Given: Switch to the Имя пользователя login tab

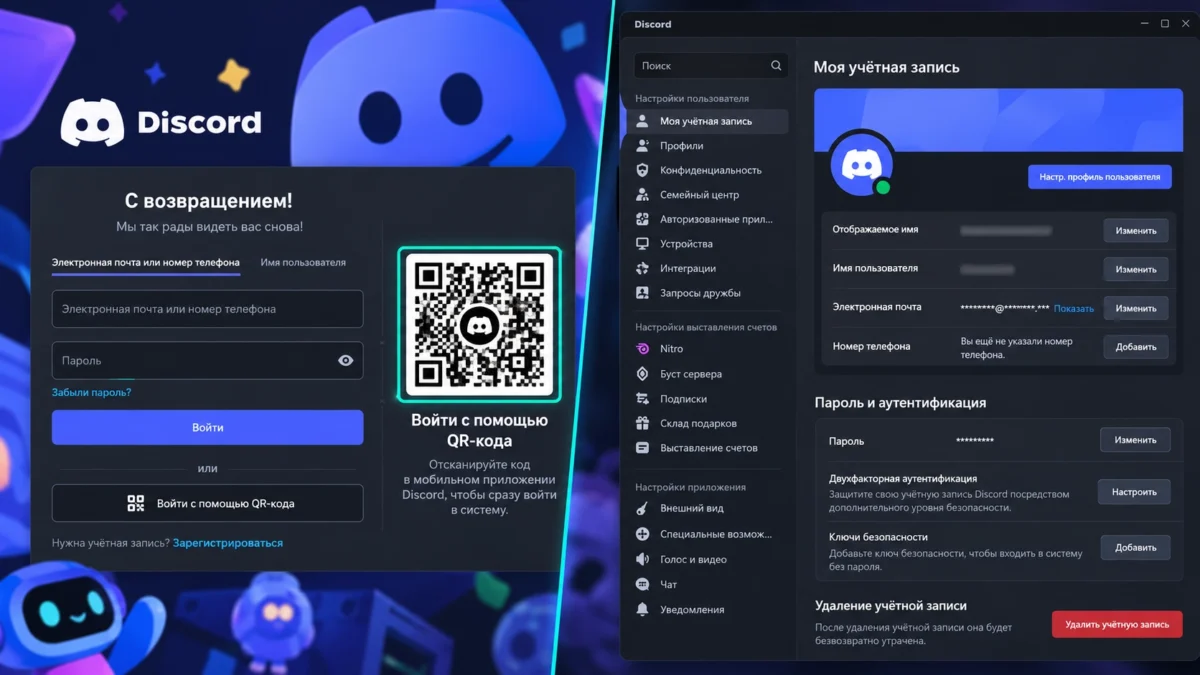Looking at the screenshot, I should tap(303, 263).
